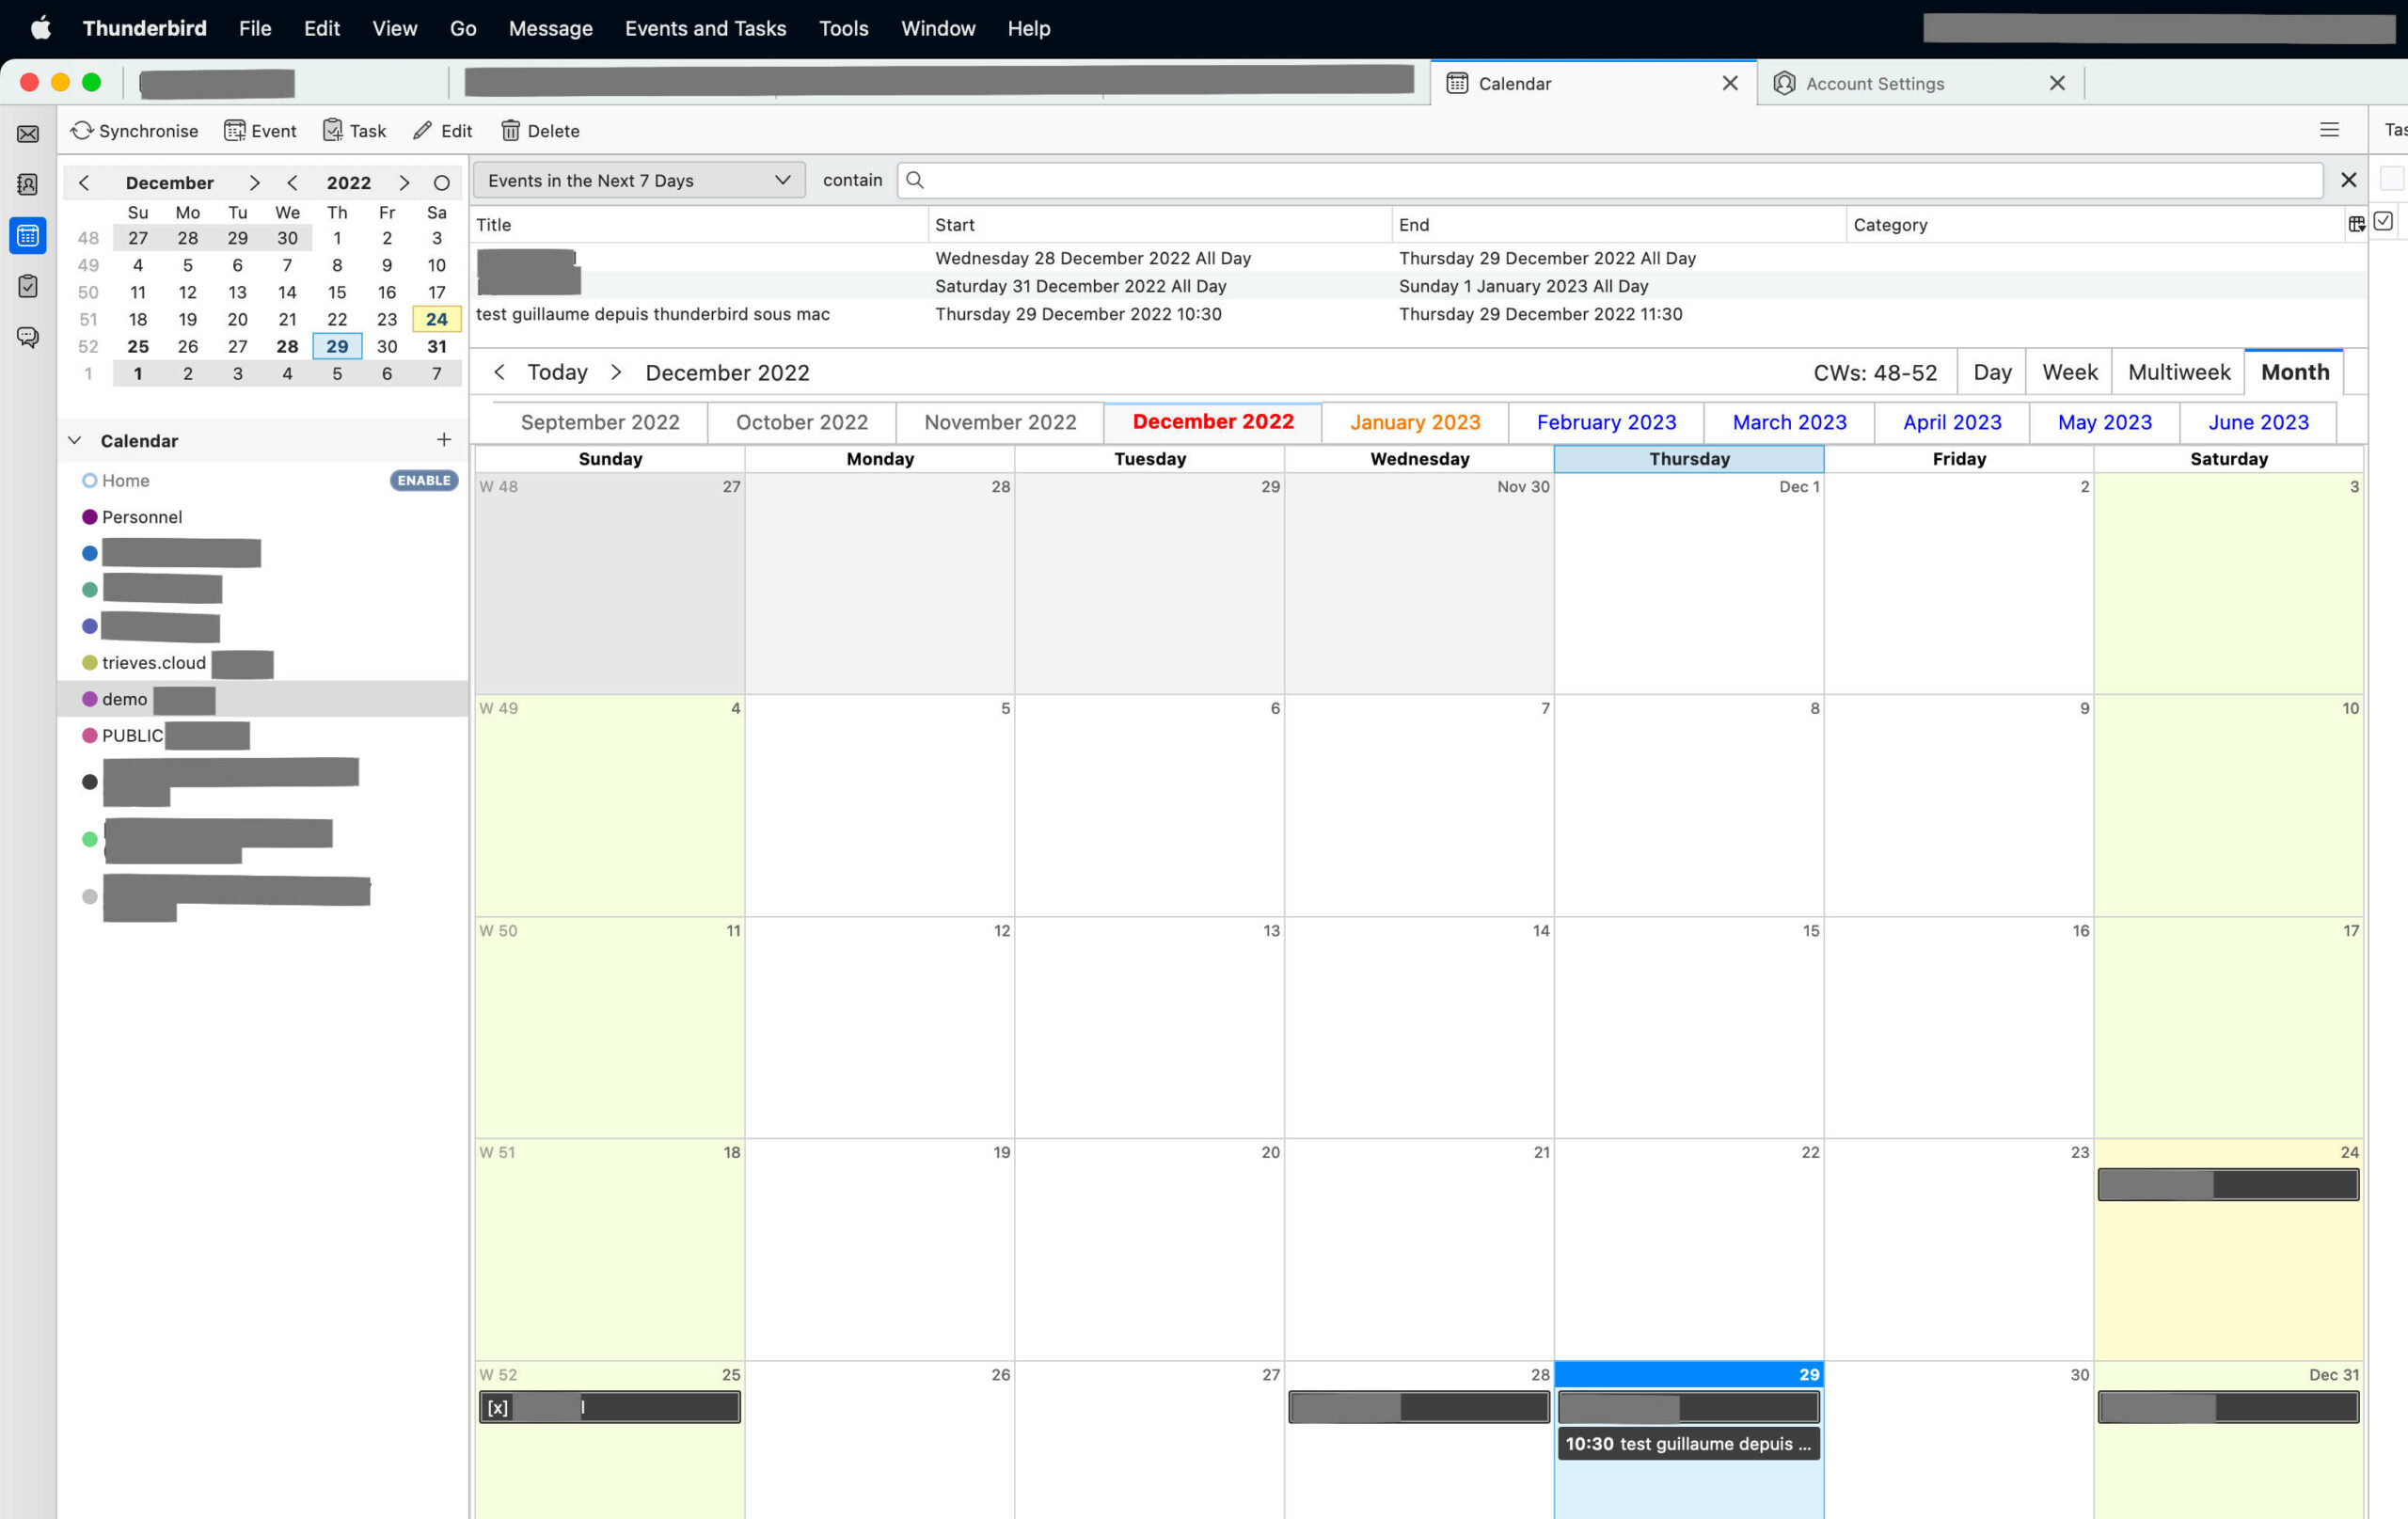Click the Synchronise toolbar button
This screenshot has width=2408, height=1519.
click(x=134, y=131)
